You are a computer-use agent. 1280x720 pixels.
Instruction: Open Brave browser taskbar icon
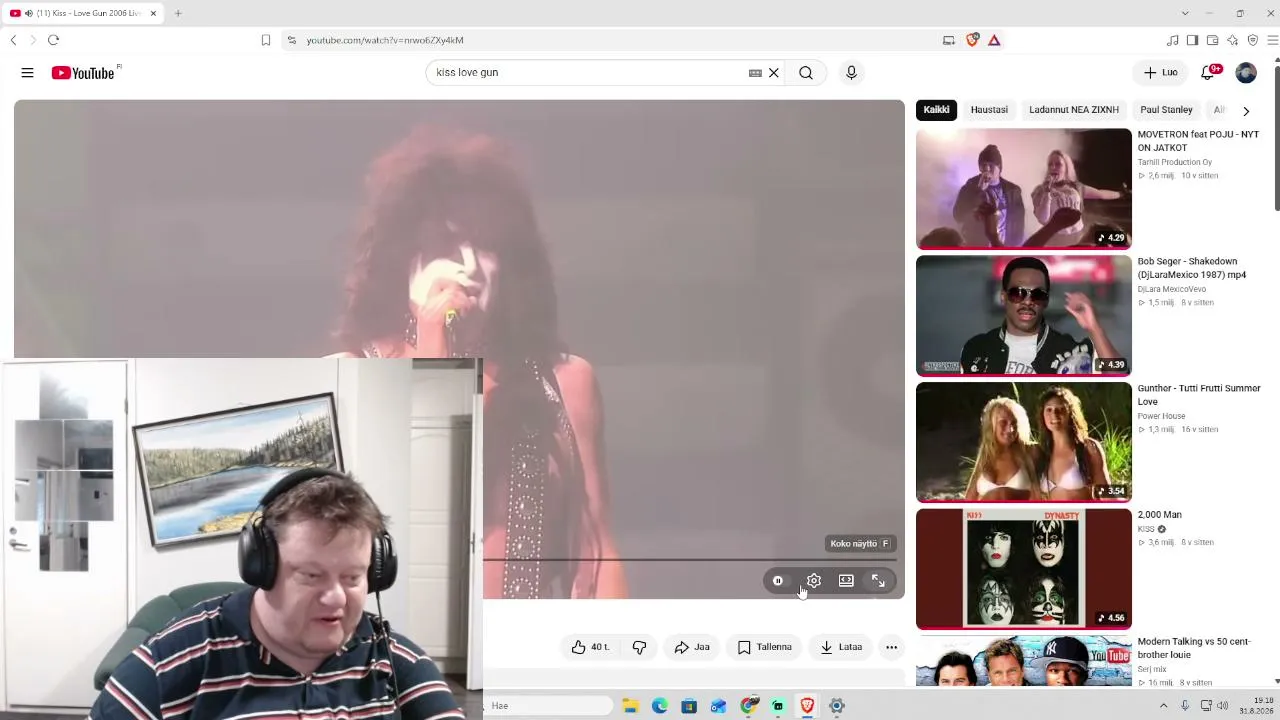pyautogui.click(x=807, y=706)
